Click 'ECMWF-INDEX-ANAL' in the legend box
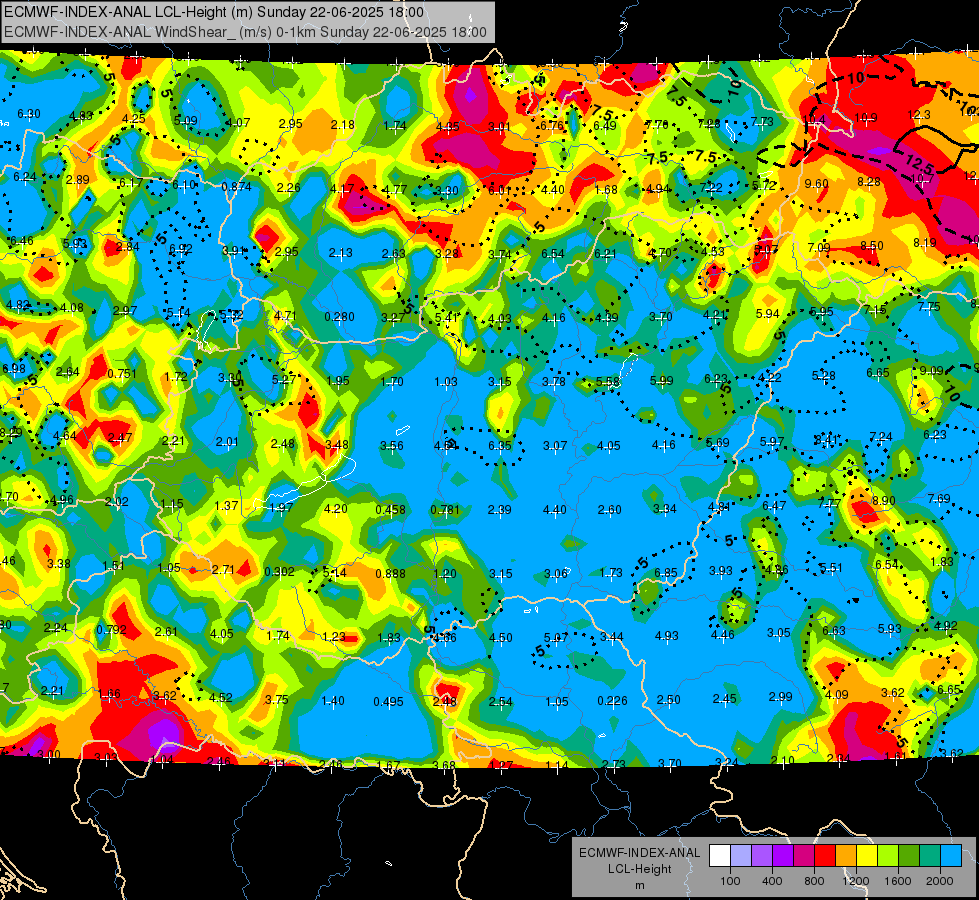Viewport: 979px width, 900px height. click(x=639, y=853)
